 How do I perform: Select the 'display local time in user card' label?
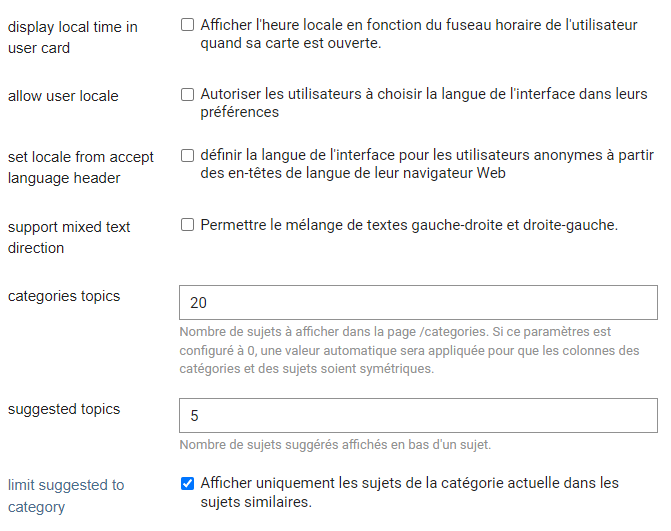(72, 37)
